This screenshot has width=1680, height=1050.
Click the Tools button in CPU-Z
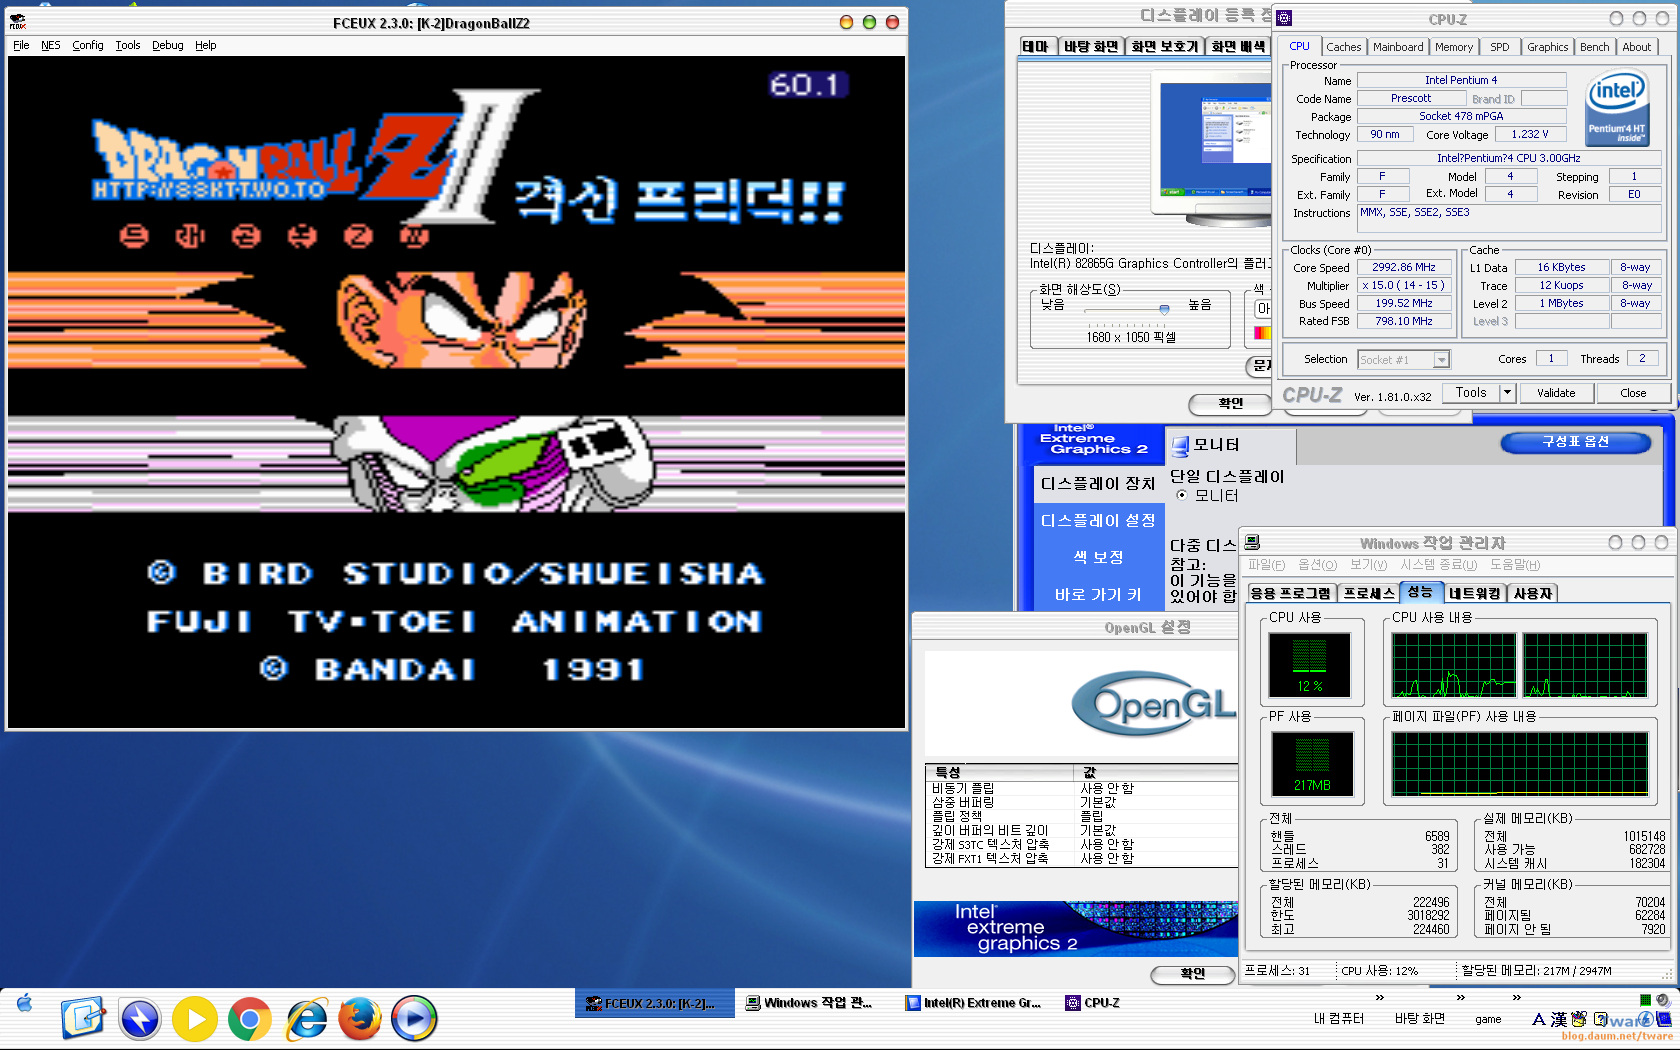click(1470, 393)
